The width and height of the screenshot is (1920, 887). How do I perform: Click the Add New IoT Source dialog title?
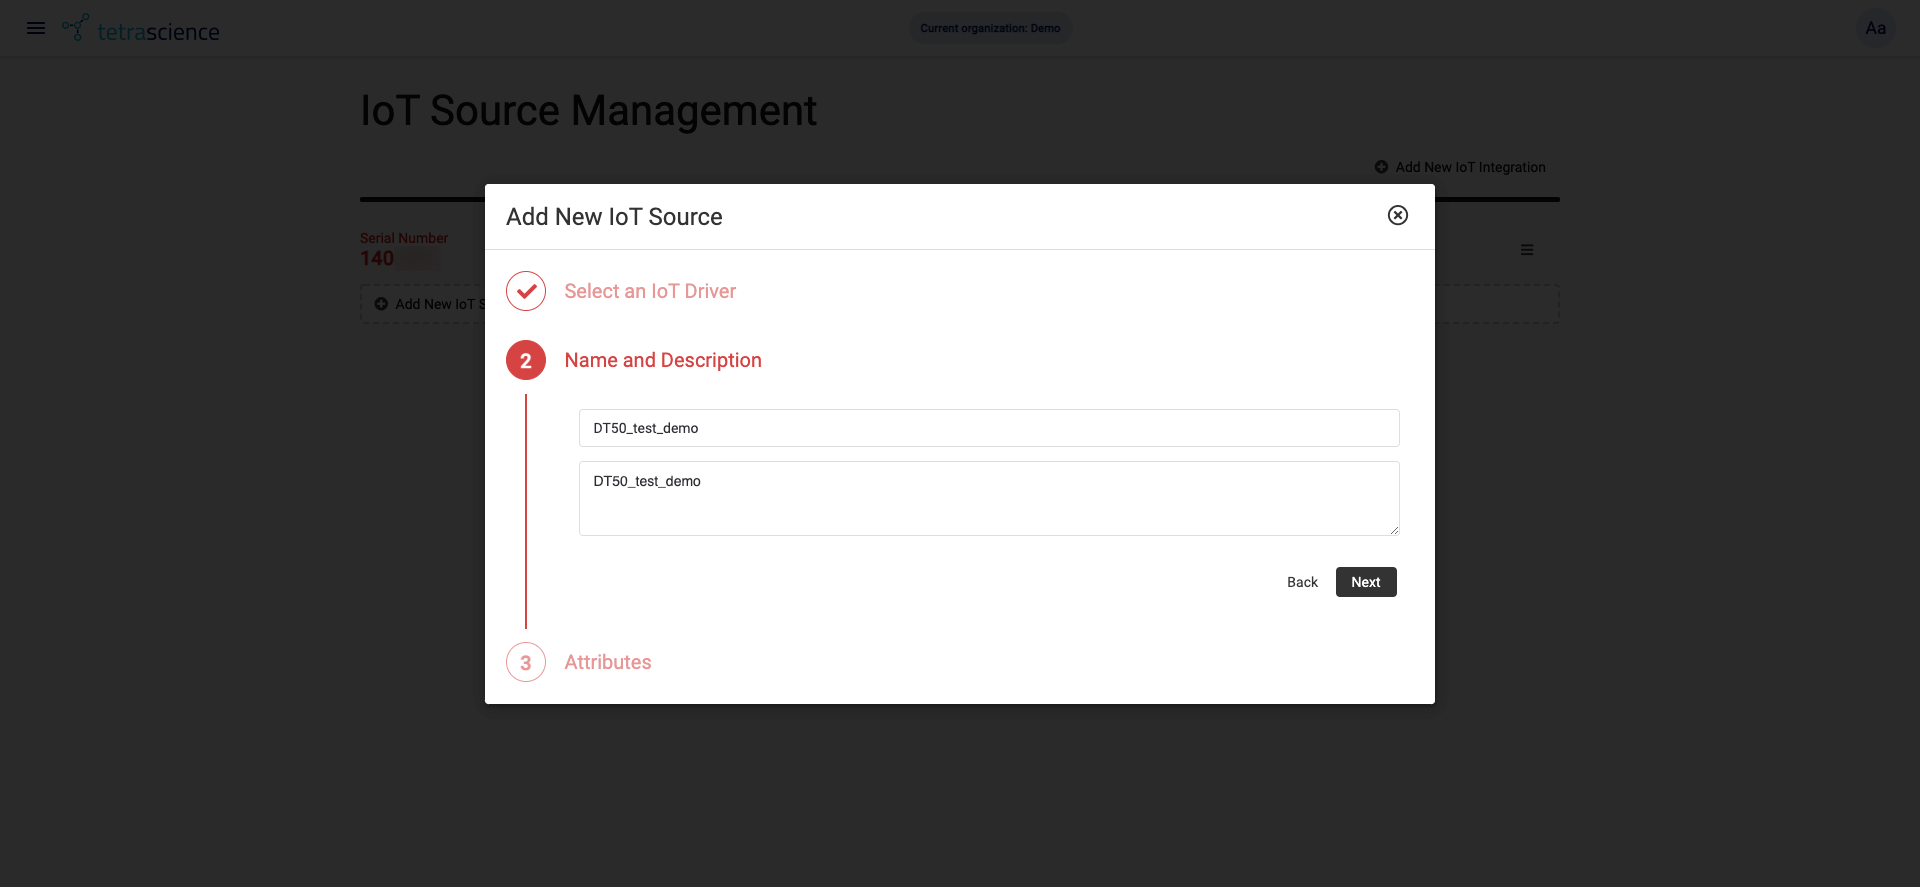pos(614,217)
